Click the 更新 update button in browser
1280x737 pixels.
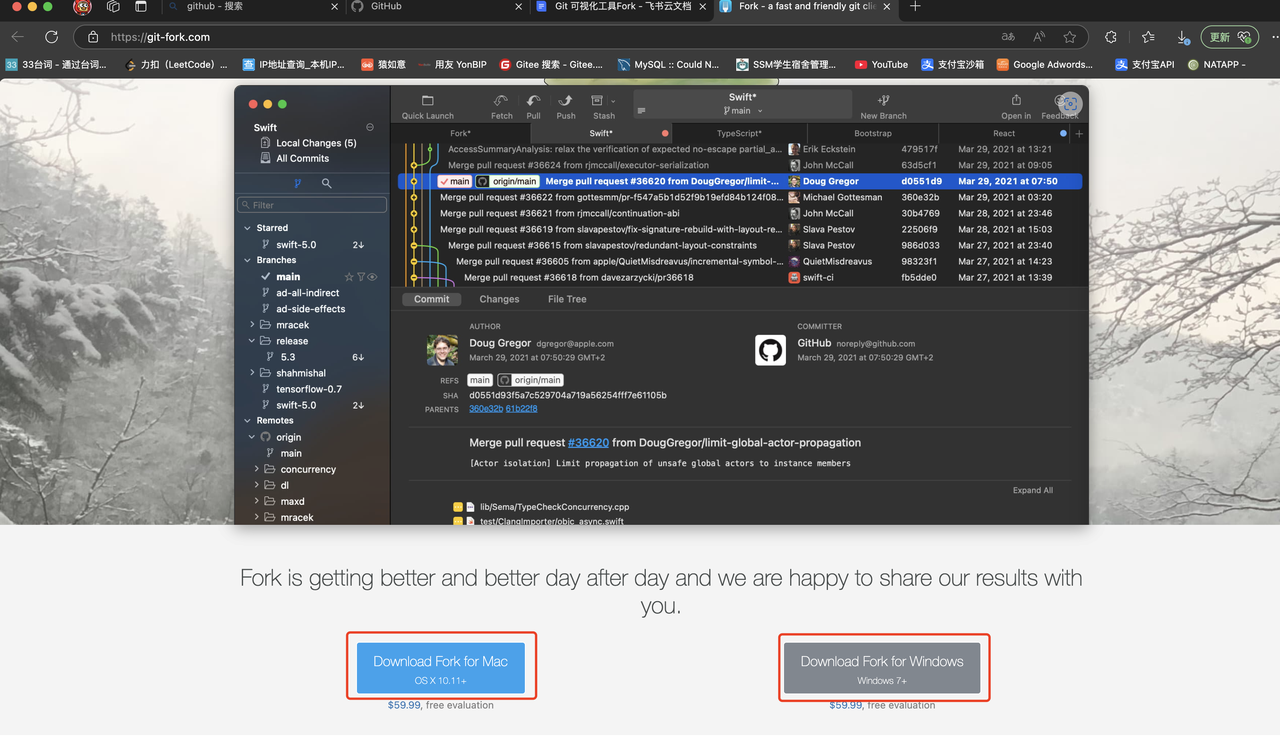point(1229,37)
